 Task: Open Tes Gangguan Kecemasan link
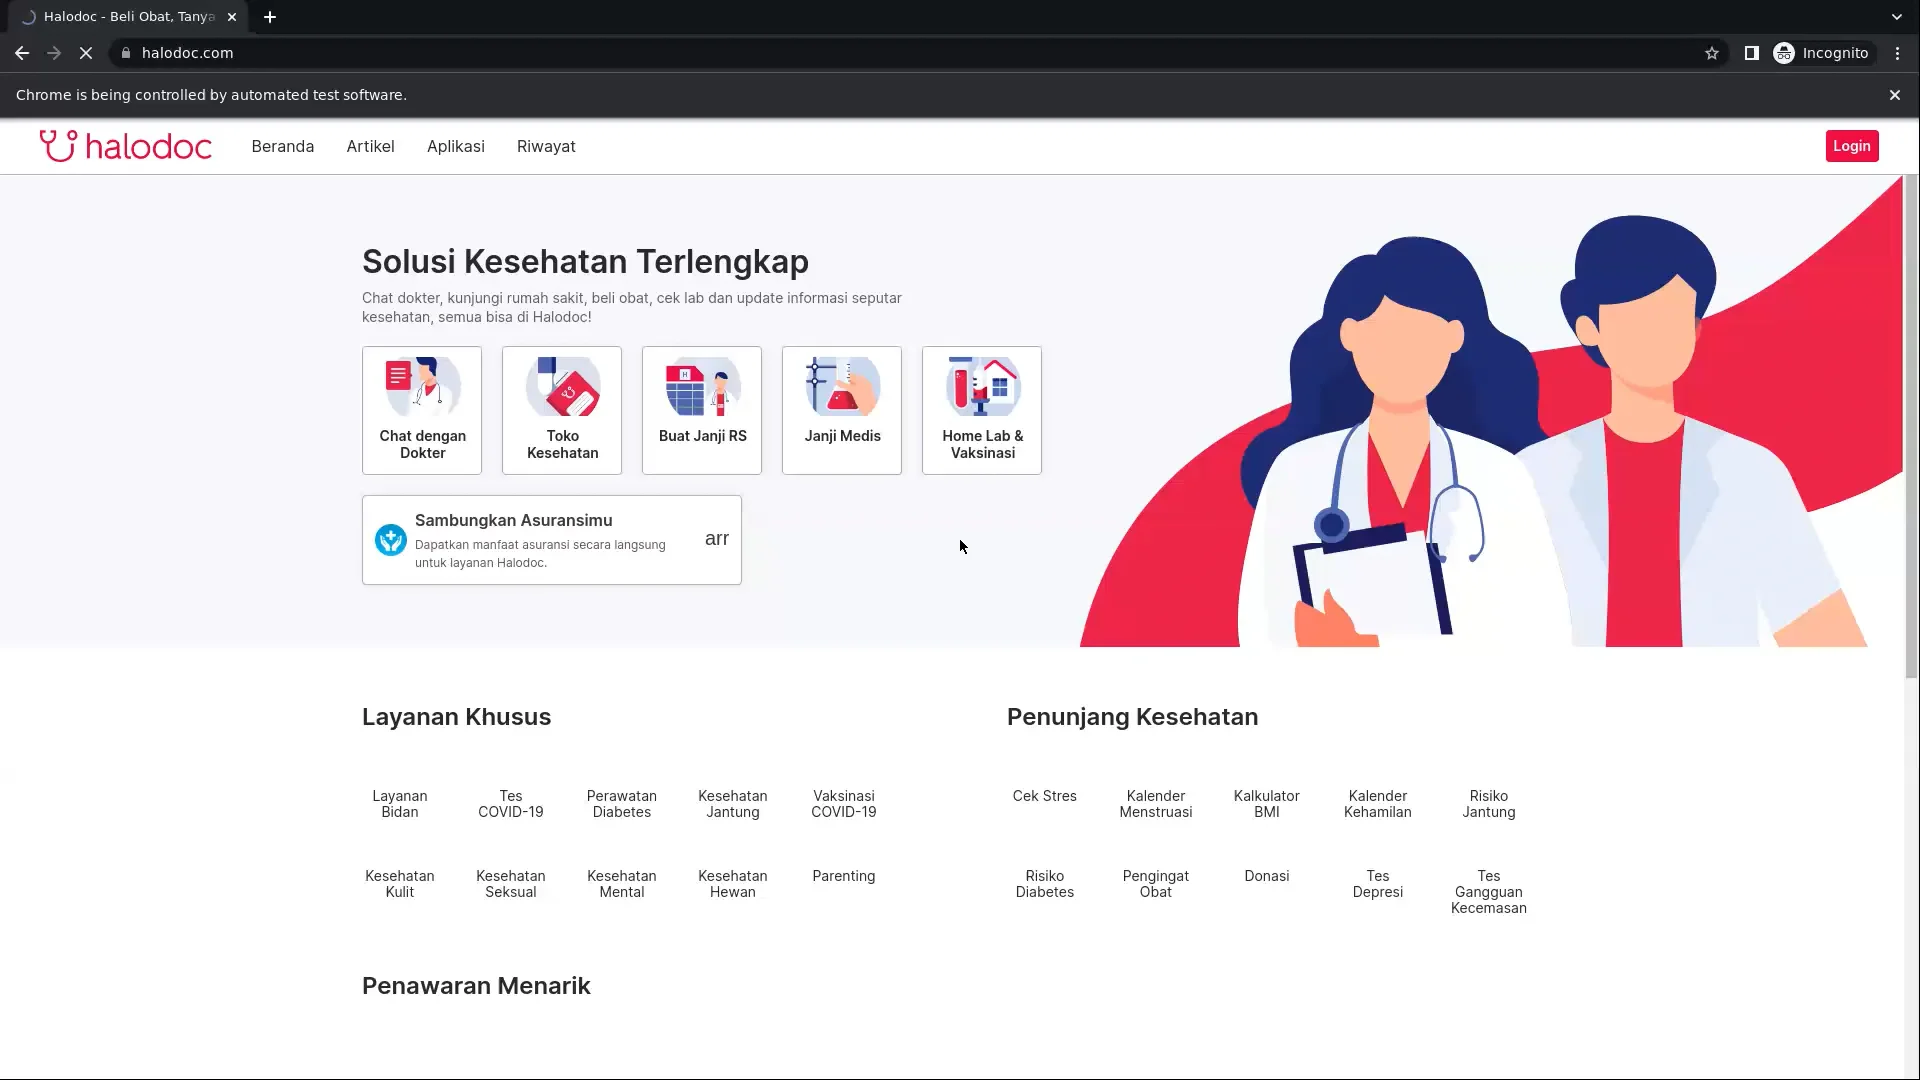(1489, 892)
